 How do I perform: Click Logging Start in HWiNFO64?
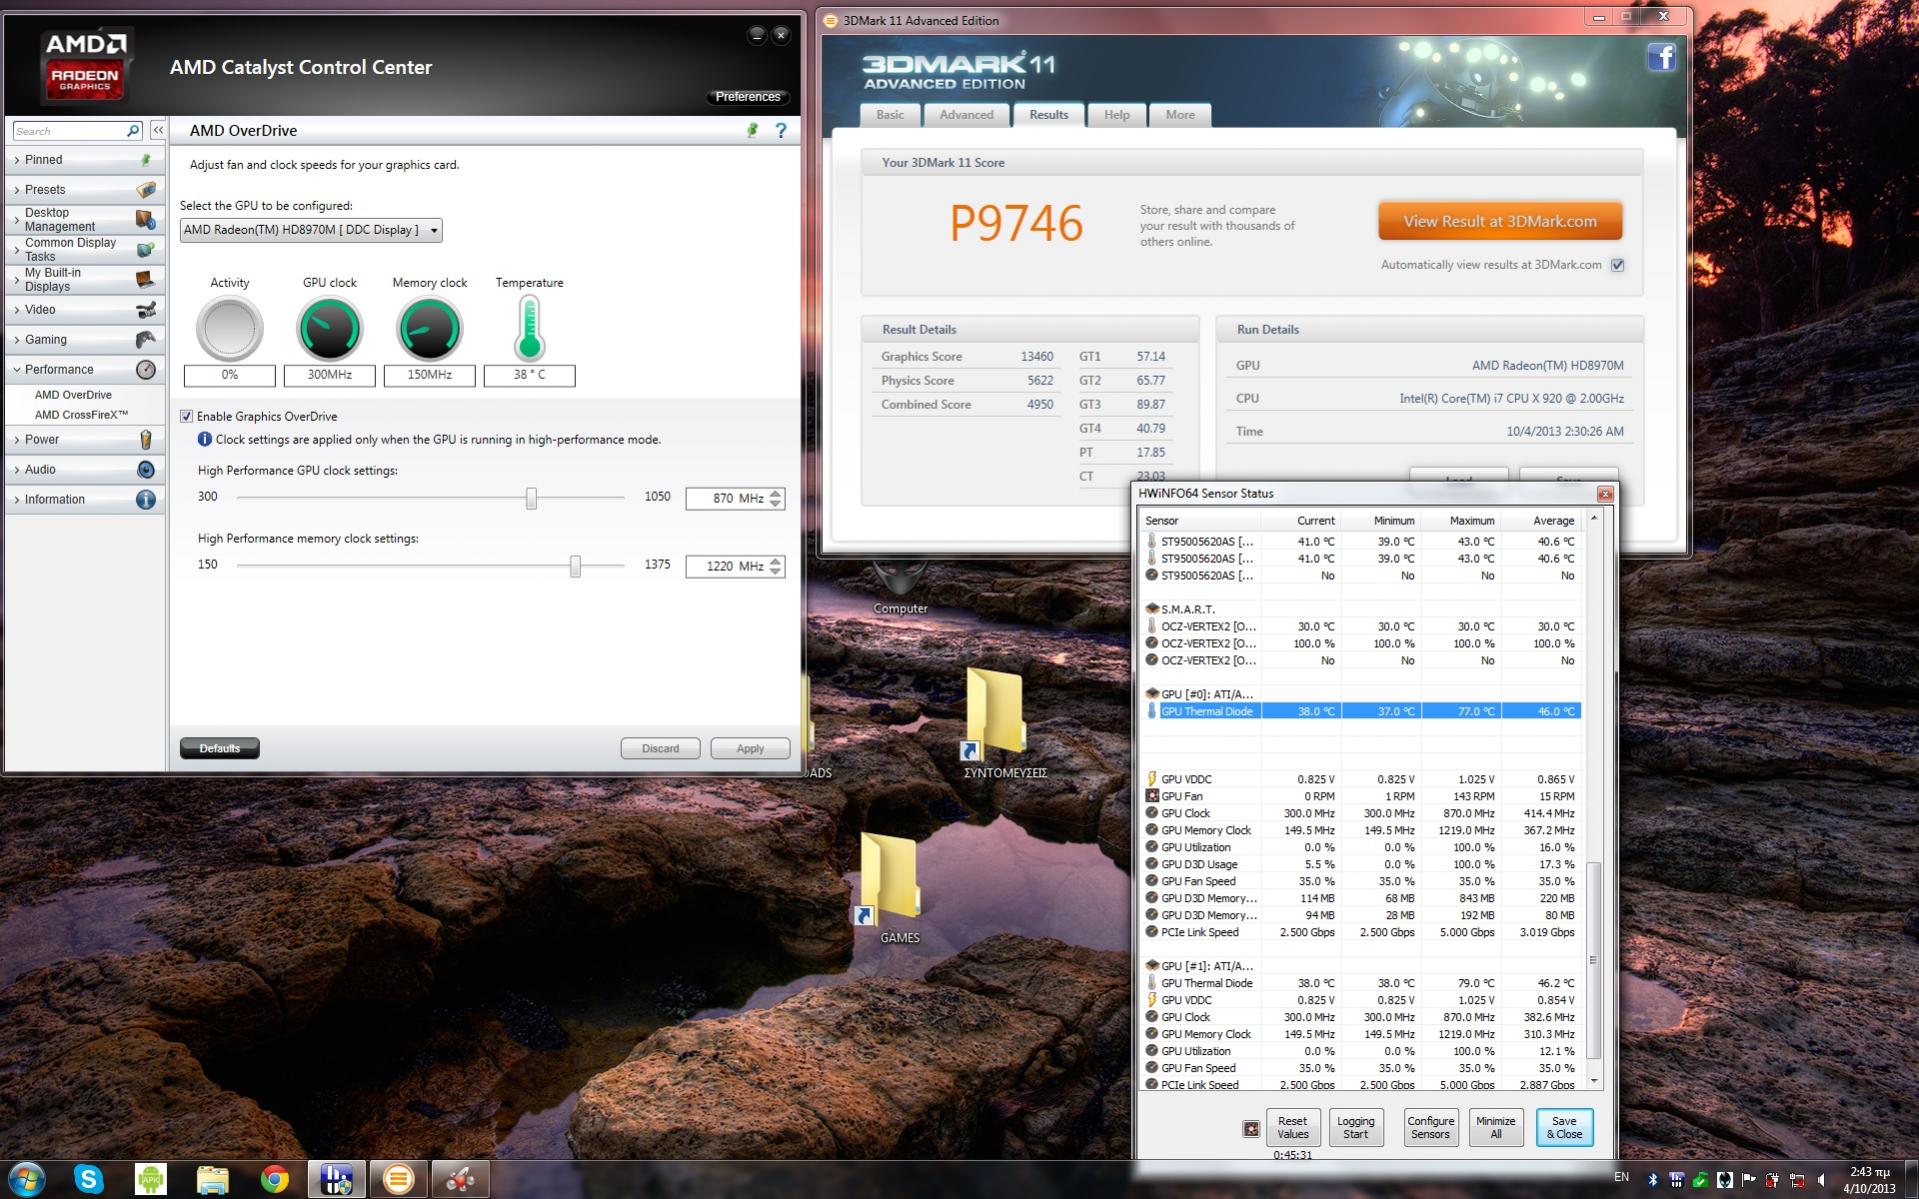(1355, 1127)
